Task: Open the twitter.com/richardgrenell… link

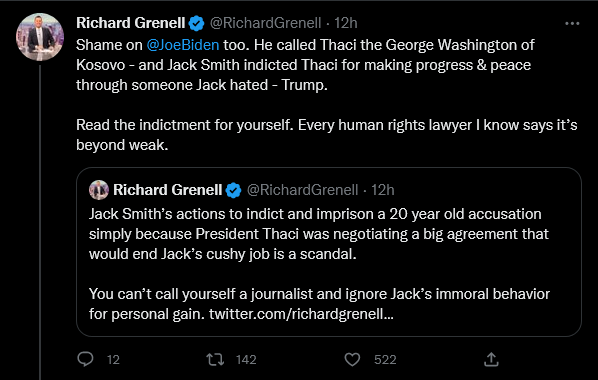Action: coord(301,314)
